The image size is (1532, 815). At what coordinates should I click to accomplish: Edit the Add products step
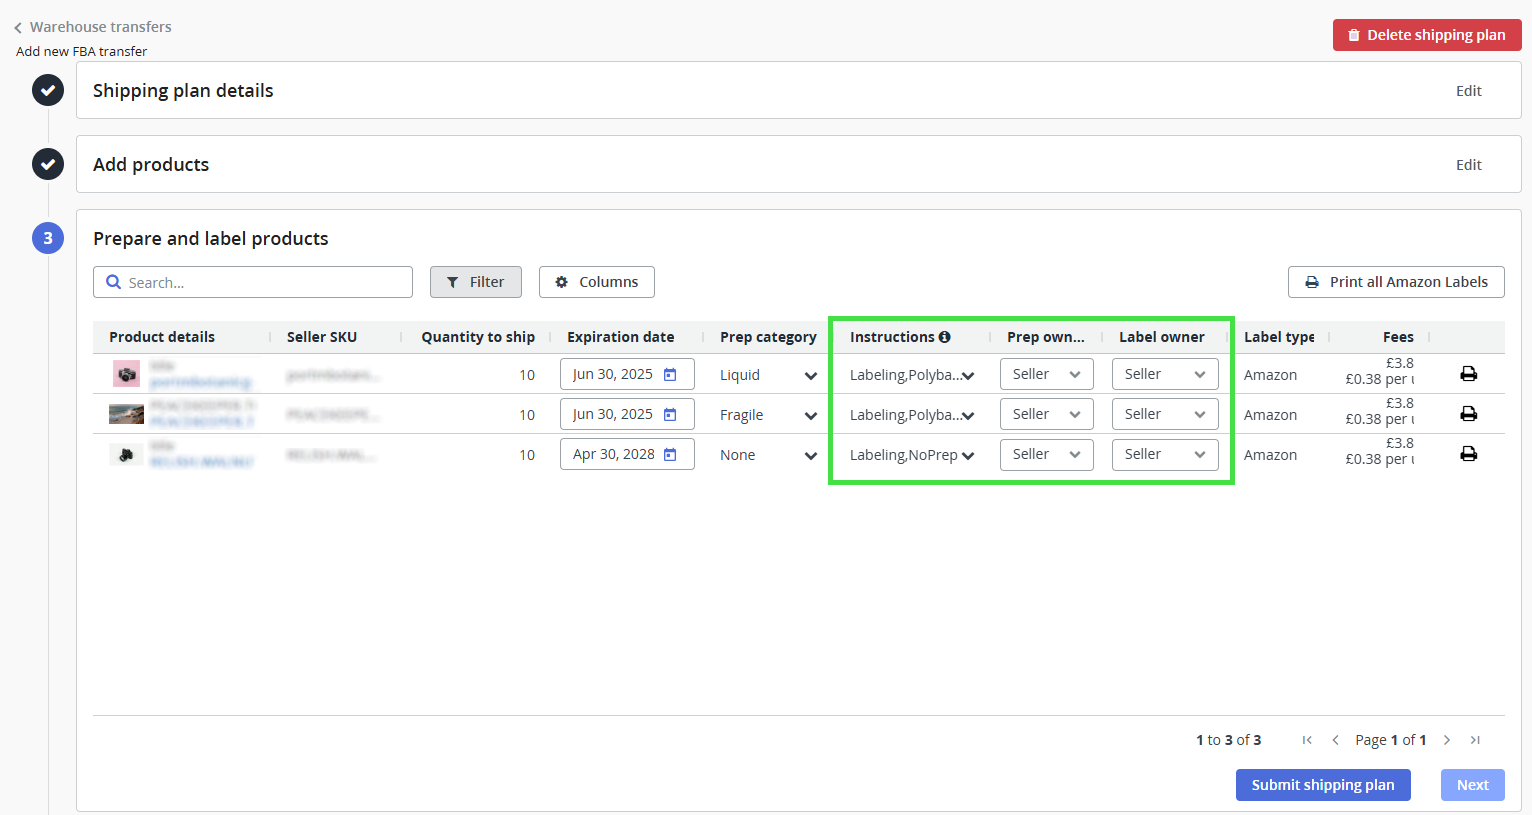point(1468,165)
